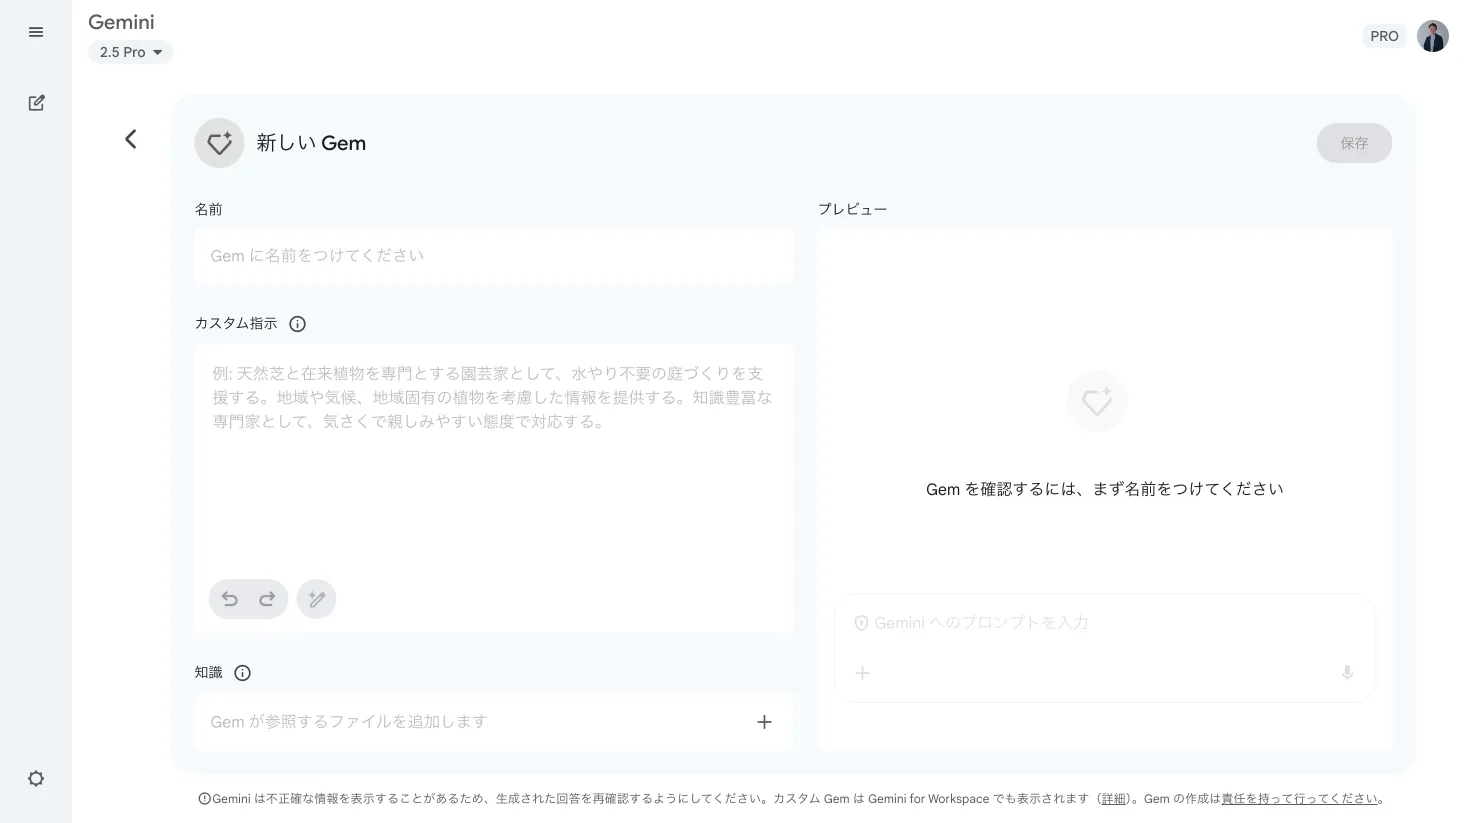Click the knowledge file field
The image size is (1469, 823).
coord(494,722)
